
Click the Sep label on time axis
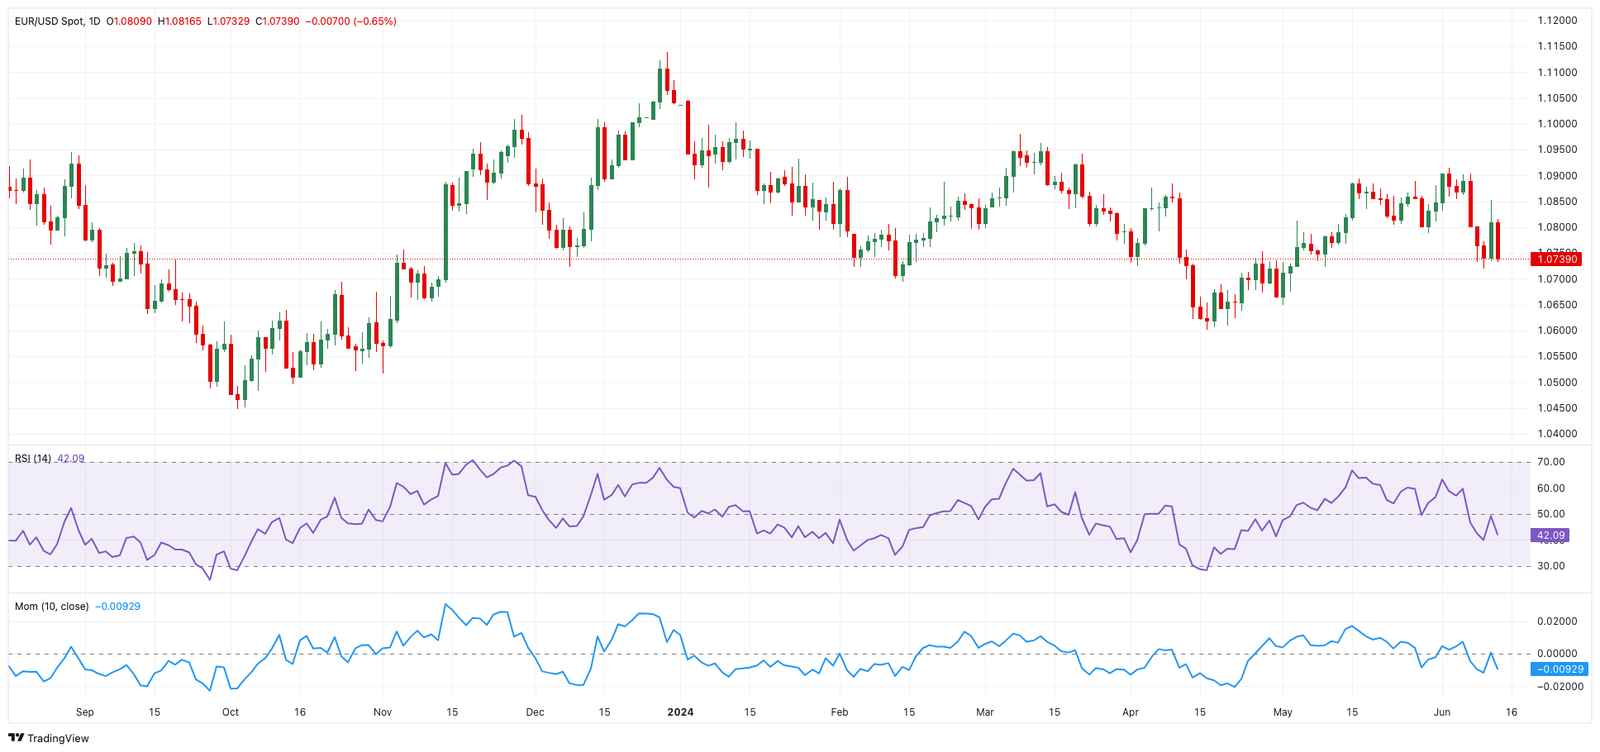85,712
